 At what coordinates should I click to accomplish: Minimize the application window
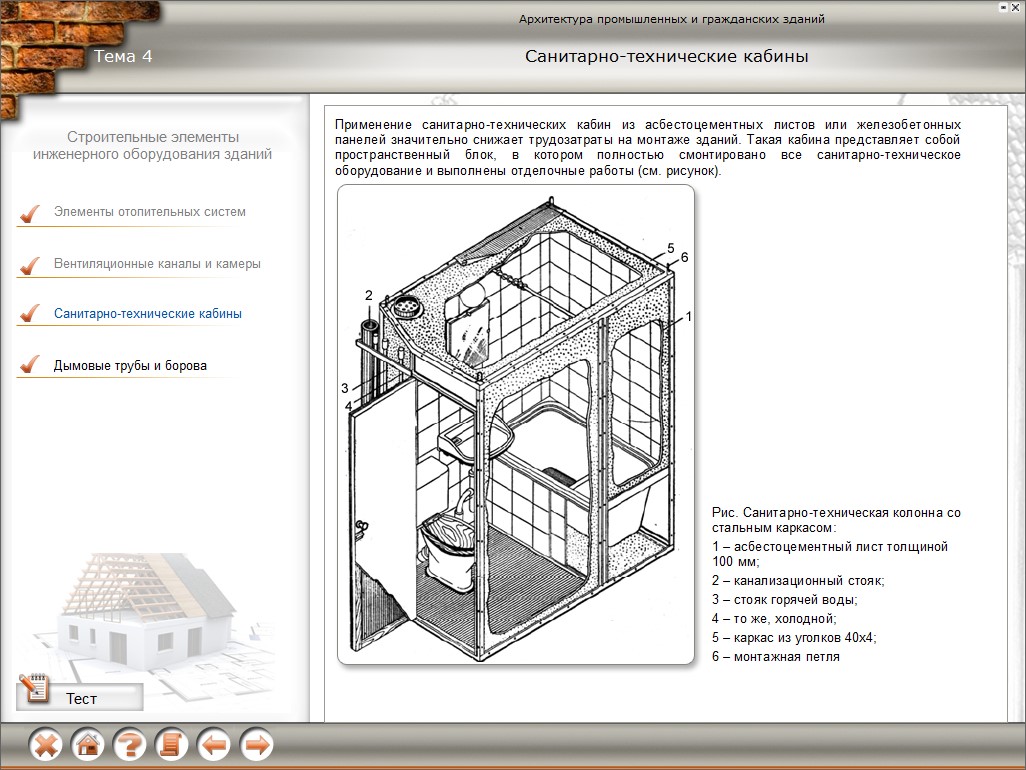(x=1002, y=8)
